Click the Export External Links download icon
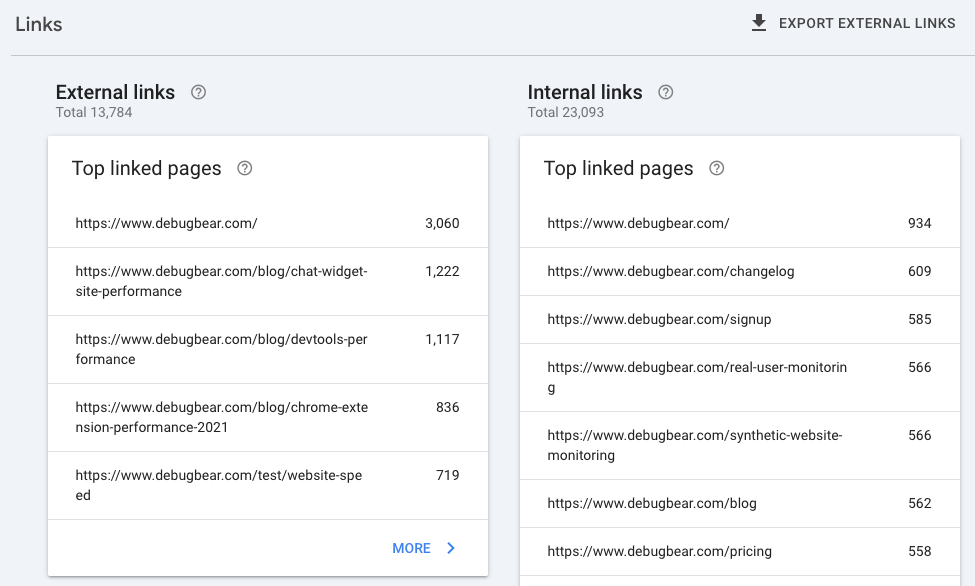 tap(759, 23)
